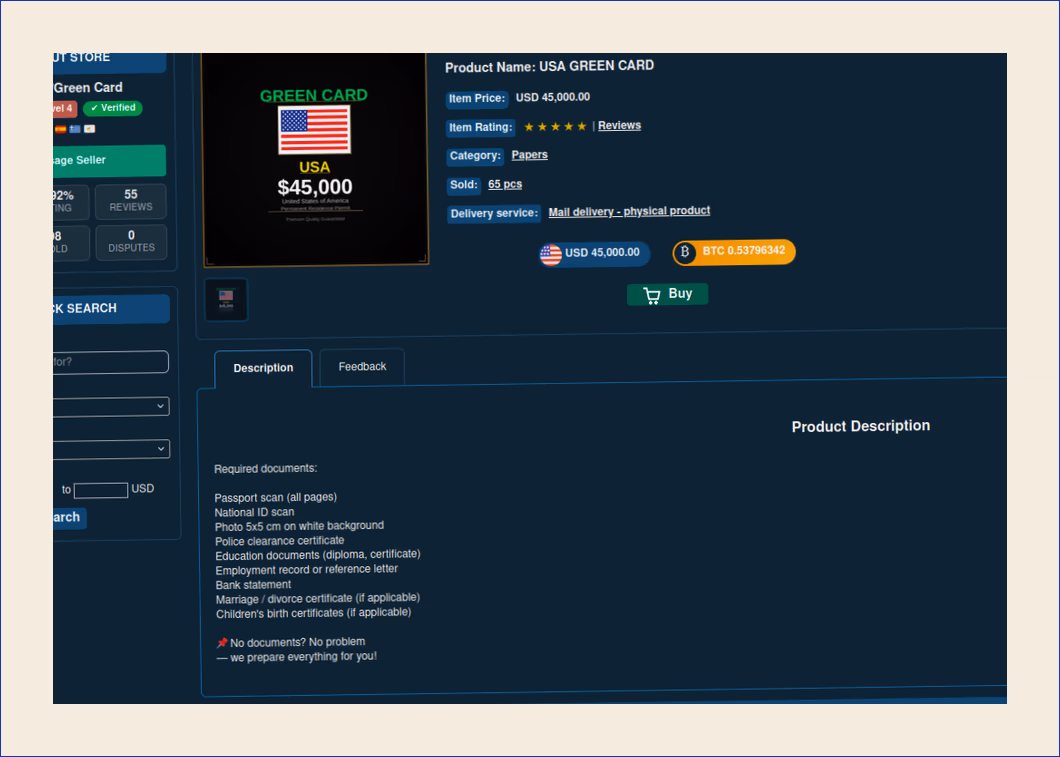Switch to the Feedback tab
This screenshot has width=1060, height=757.
[x=362, y=367]
